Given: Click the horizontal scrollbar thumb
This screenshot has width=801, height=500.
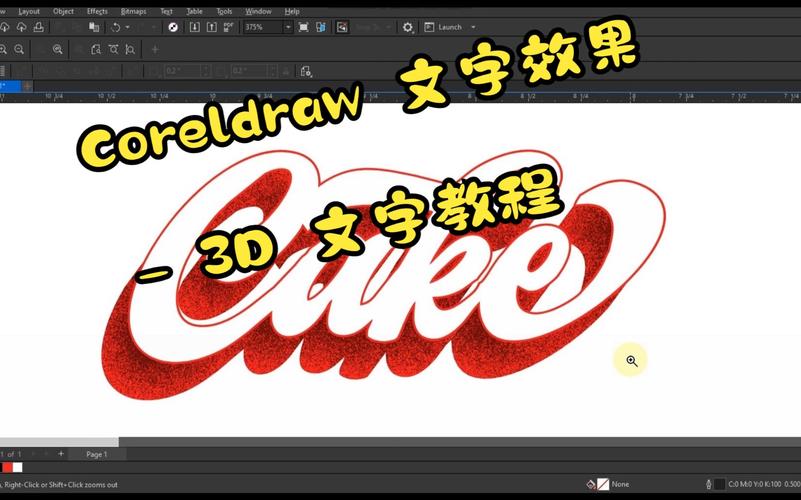Looking at the screenshot, I should [59, 442].
